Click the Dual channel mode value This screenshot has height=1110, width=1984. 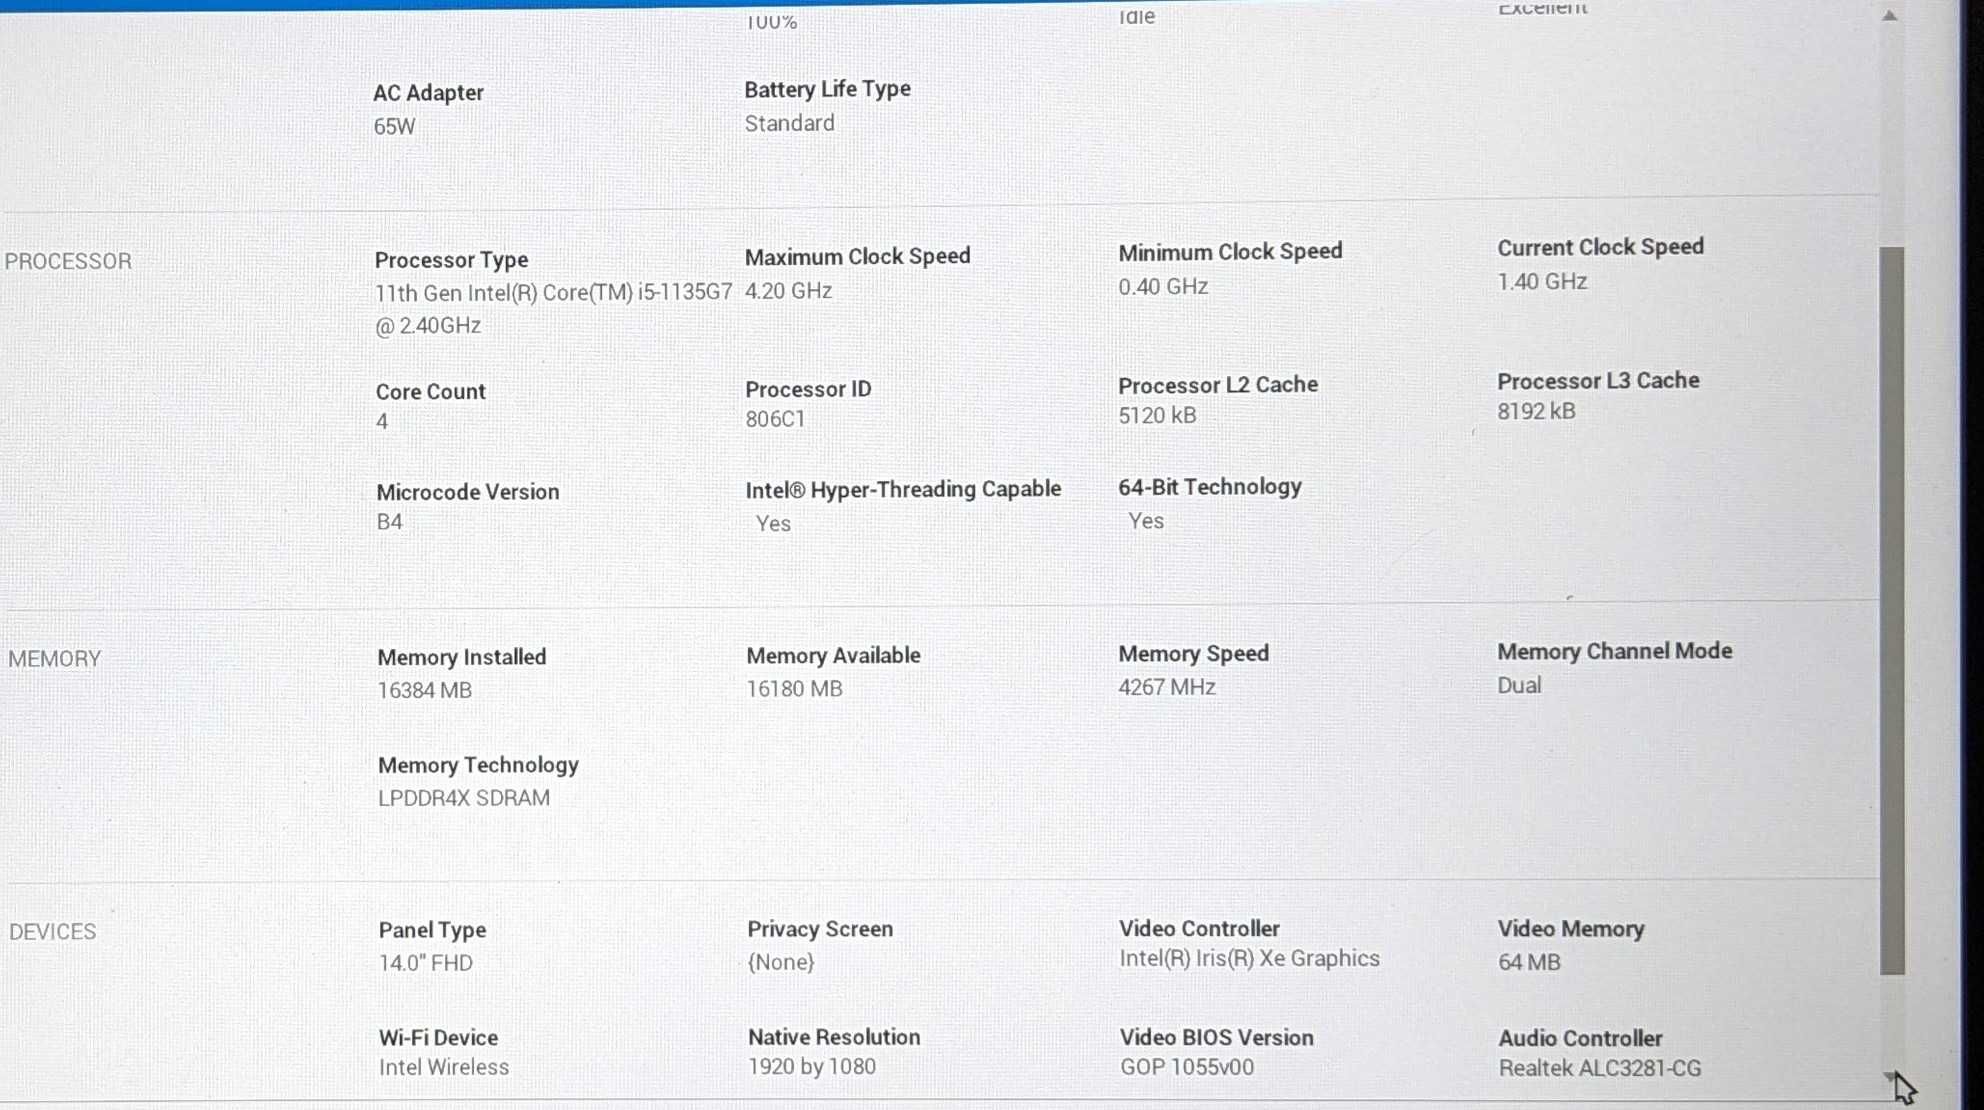coord(1519,686)
